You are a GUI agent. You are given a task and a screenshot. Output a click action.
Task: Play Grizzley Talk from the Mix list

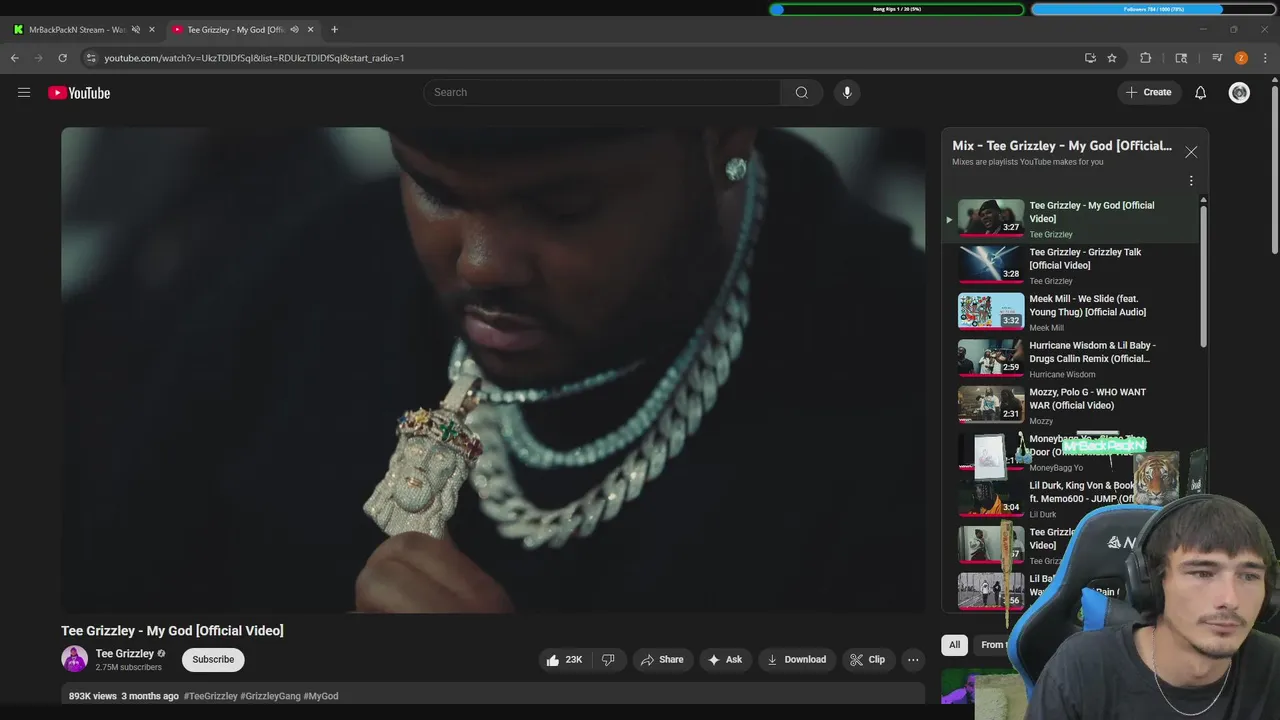(1070, 265)
